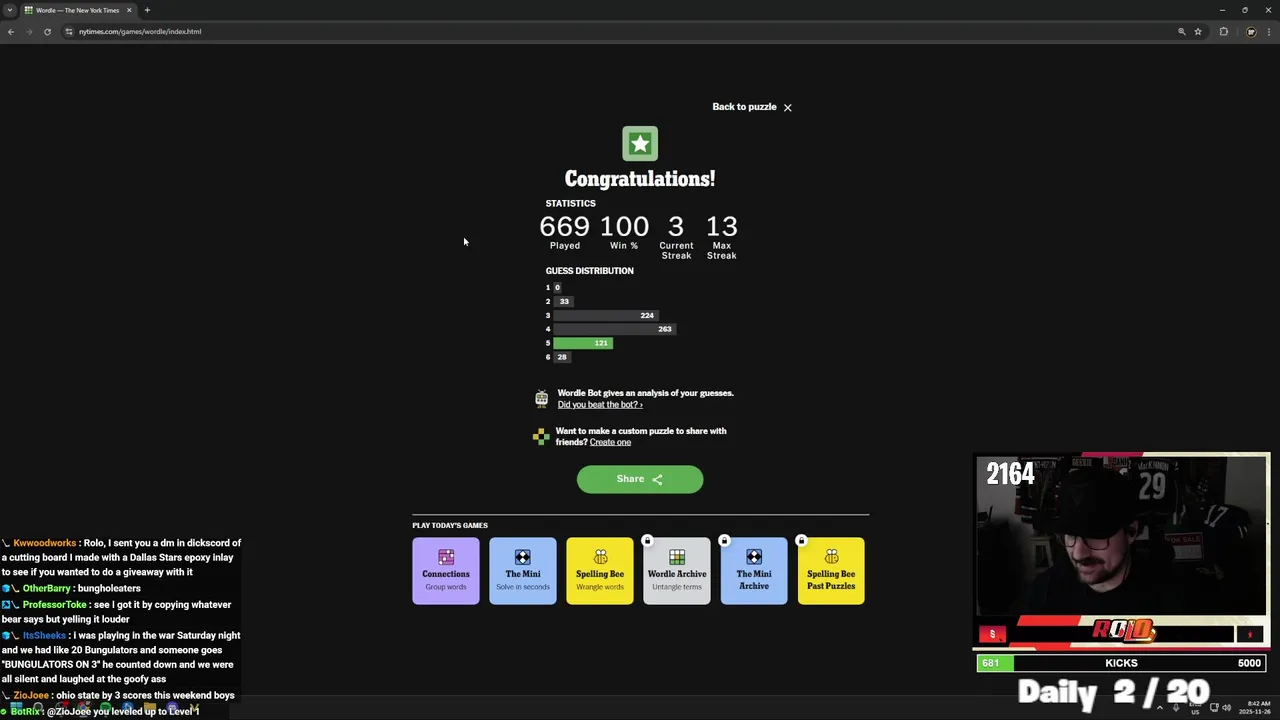Open the Wordle Archive card
The height and width of the screenshot is (720, 1280).
click(x=677, y=571)
